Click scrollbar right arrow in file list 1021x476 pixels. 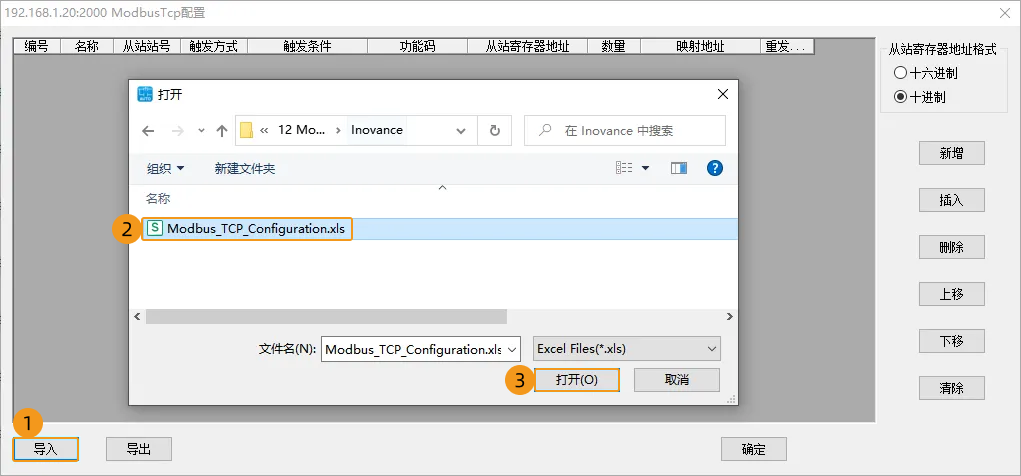click(729, 316)
